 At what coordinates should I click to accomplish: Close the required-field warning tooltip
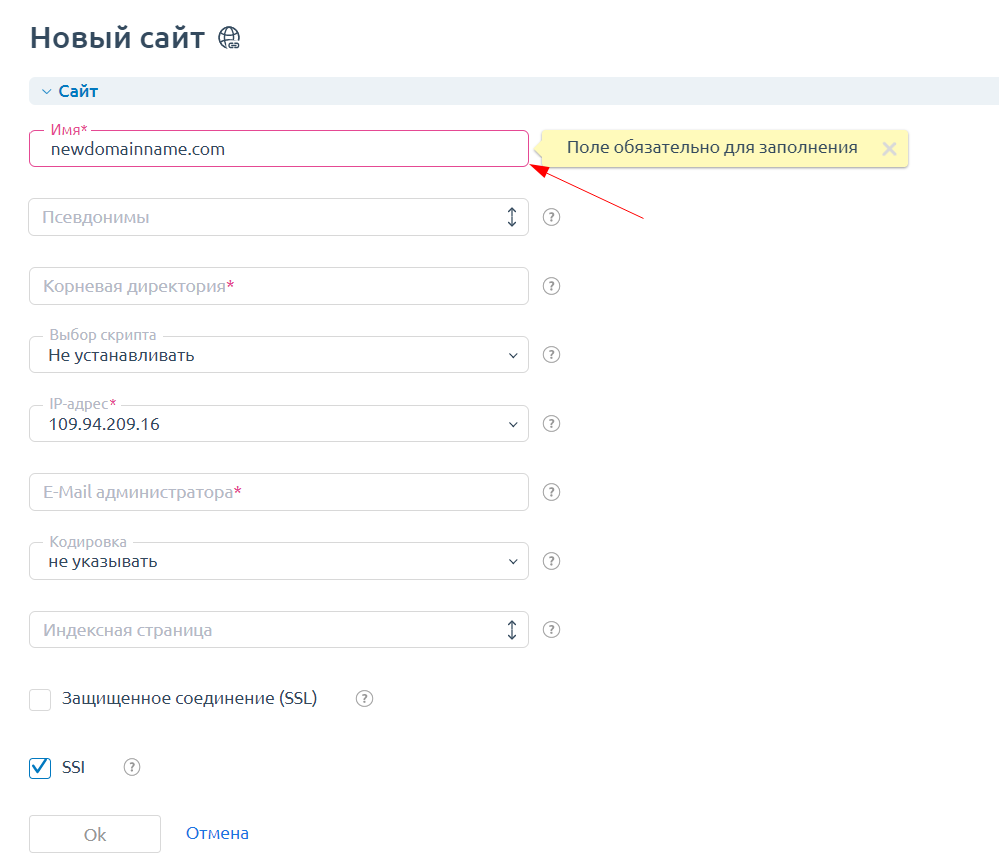889,148
